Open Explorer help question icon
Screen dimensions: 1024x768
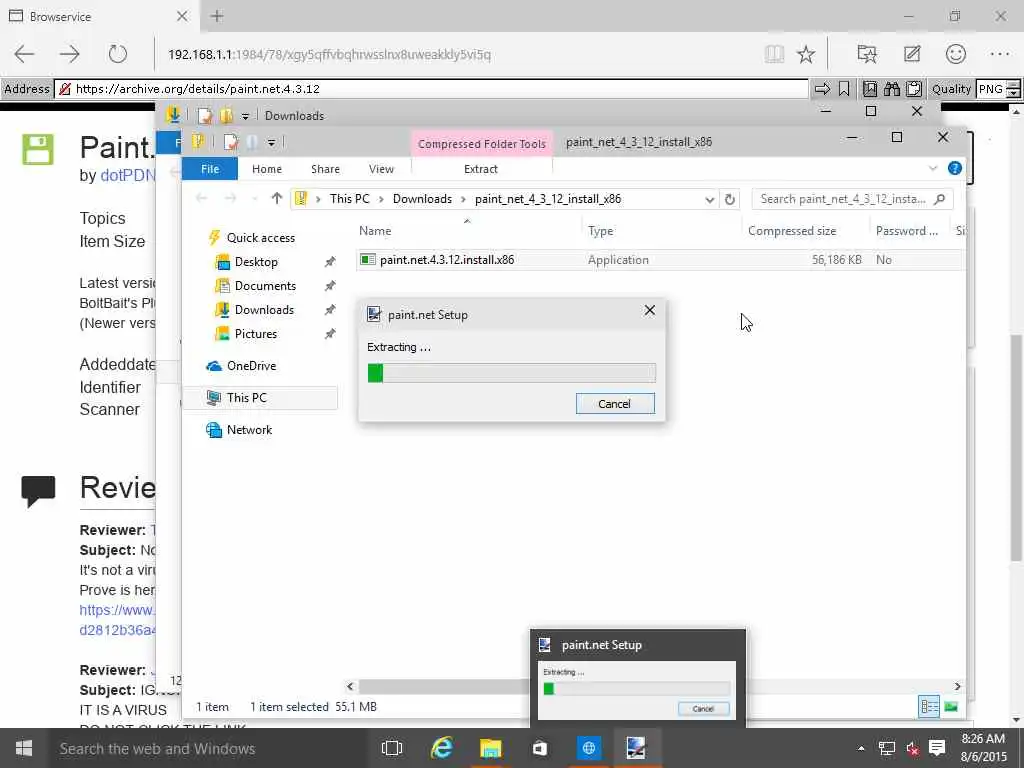tap(954, 168)
